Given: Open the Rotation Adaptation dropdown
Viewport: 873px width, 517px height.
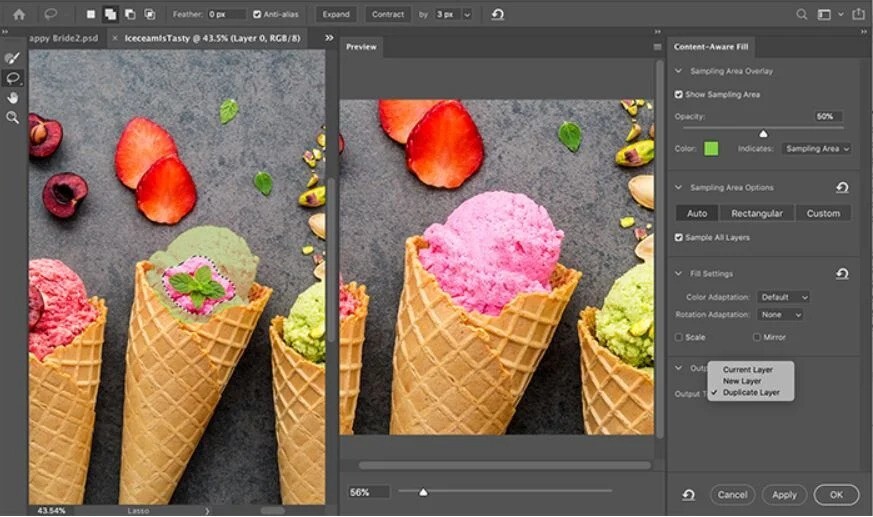Looking at the screenshot, I should (780, 314).
